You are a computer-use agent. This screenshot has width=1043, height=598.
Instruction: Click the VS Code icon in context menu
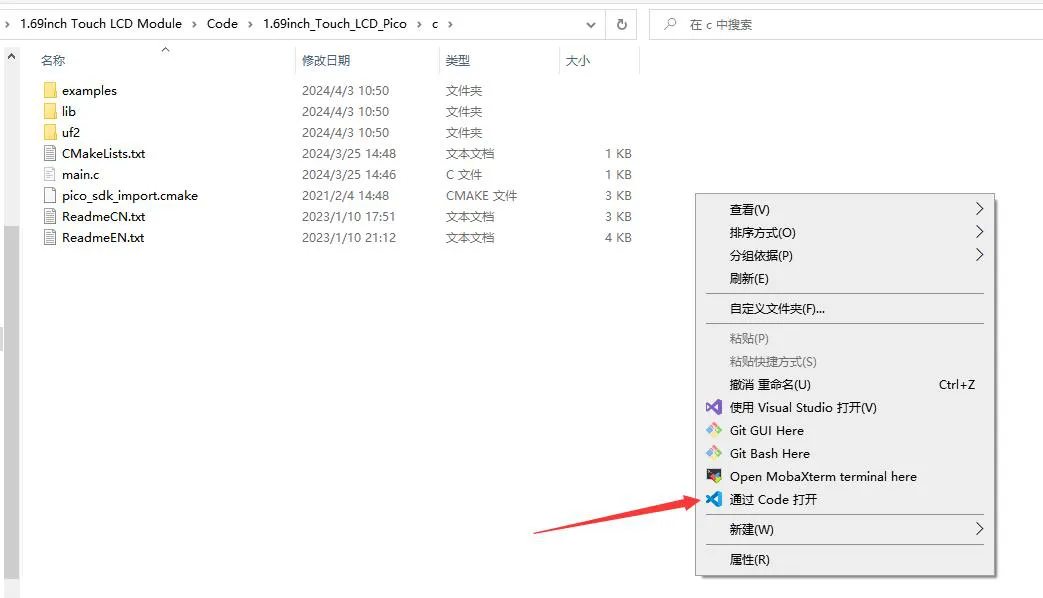pyautogui.click(x=714, y=499)
